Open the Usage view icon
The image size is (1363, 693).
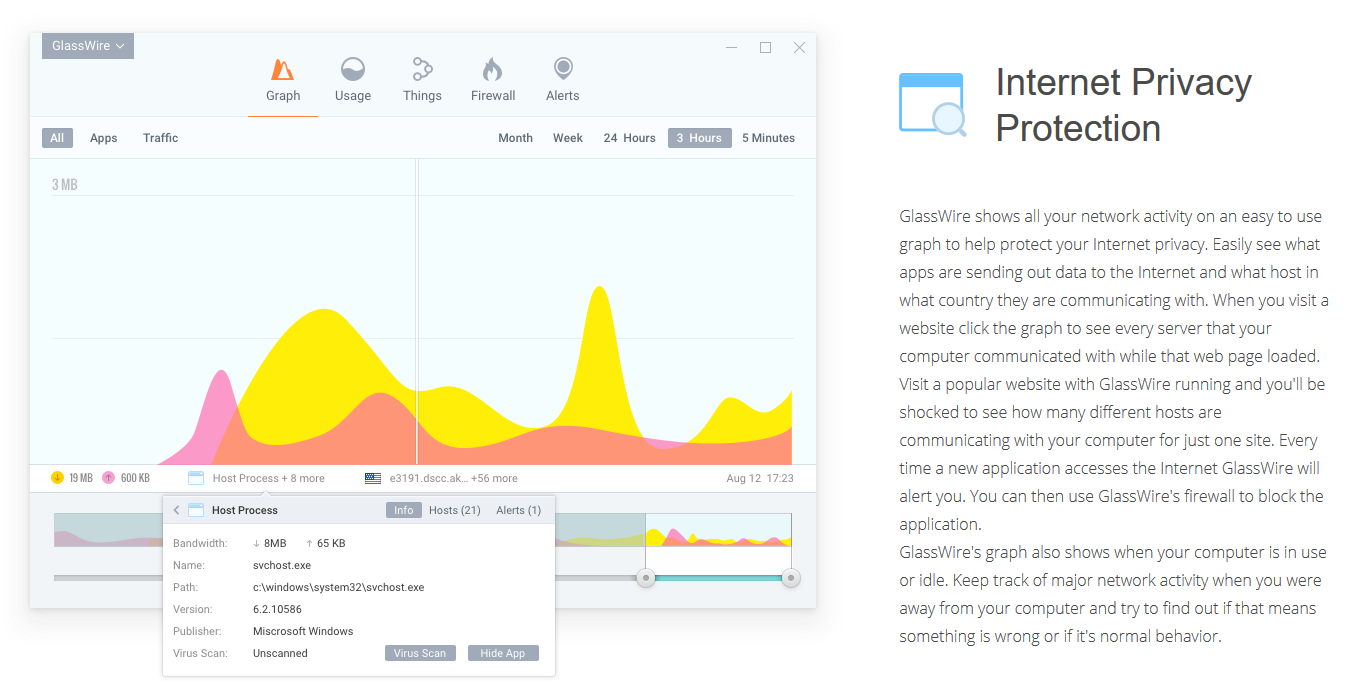coord(352,69)
